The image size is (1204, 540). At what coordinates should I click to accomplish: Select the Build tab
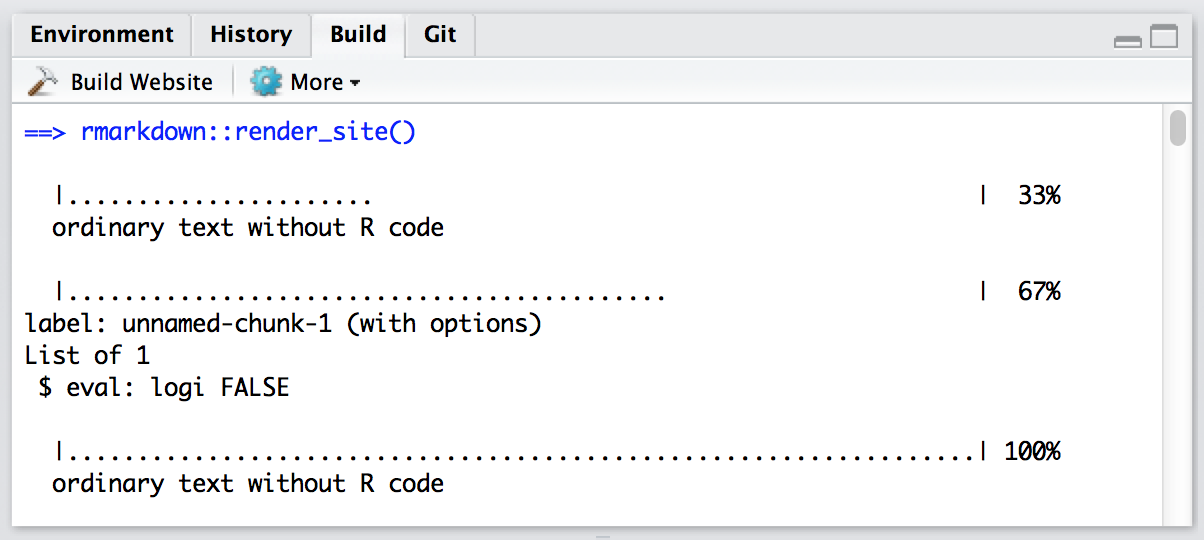tap(358, 35)
